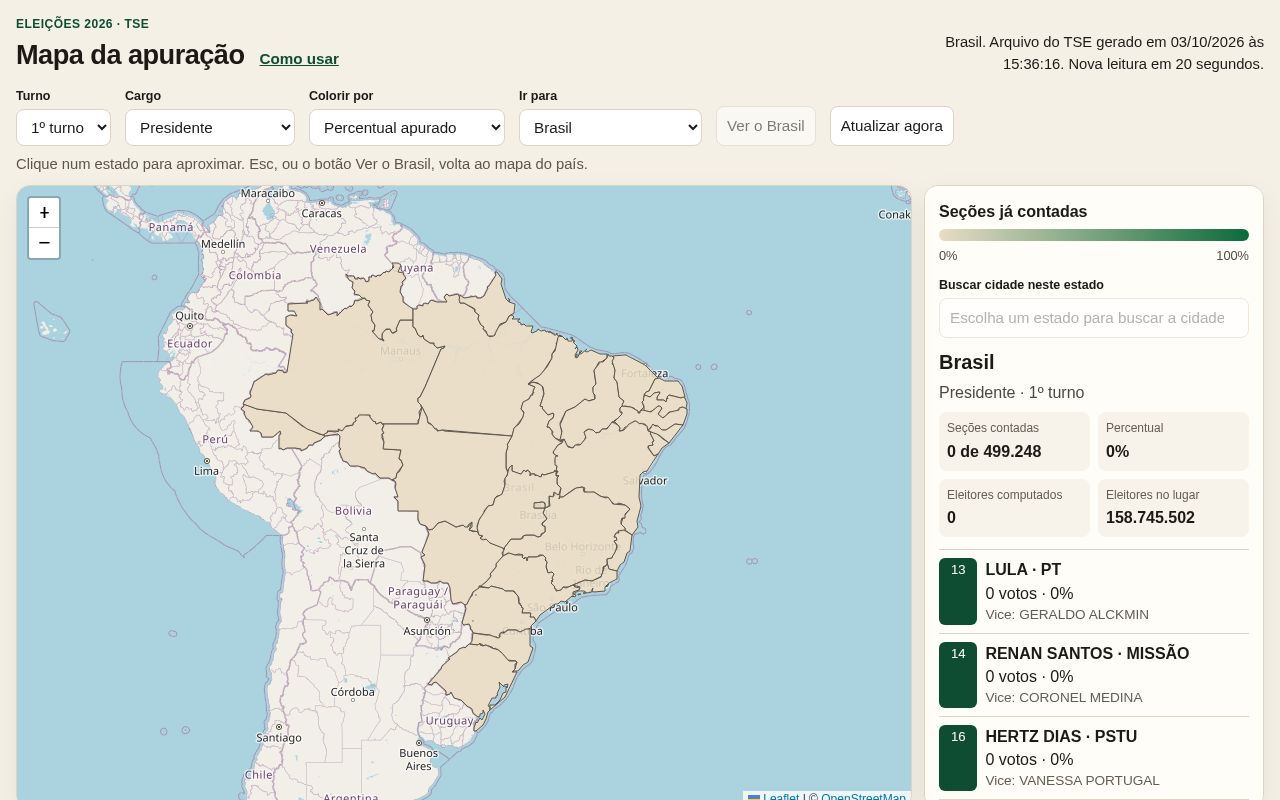Click the Seções já contadas gradient bar
Viewport: 1280px width, 800px height.
[x=1094, y=235]
